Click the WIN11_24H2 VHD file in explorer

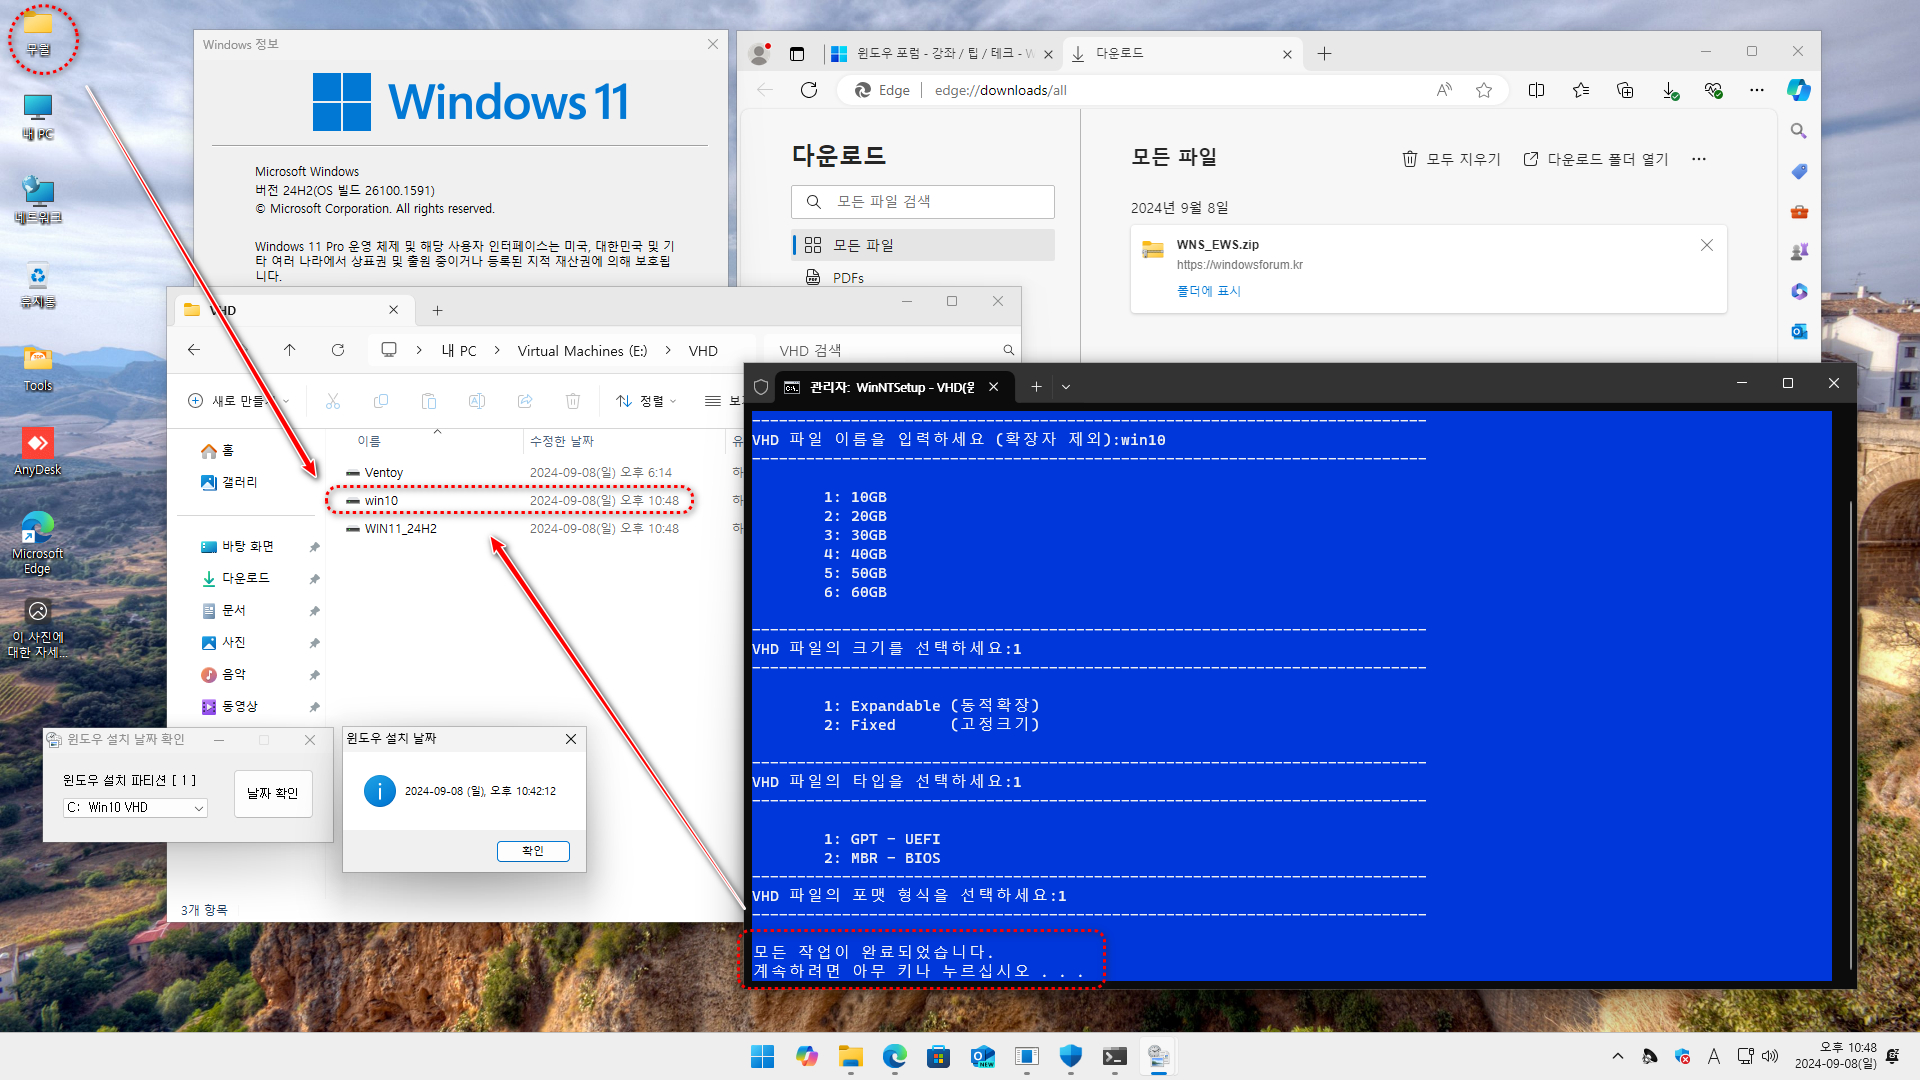(401, 527)
